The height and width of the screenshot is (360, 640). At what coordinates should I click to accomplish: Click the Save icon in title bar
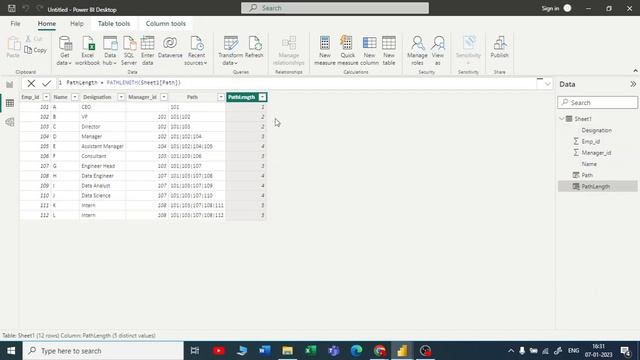11,8
